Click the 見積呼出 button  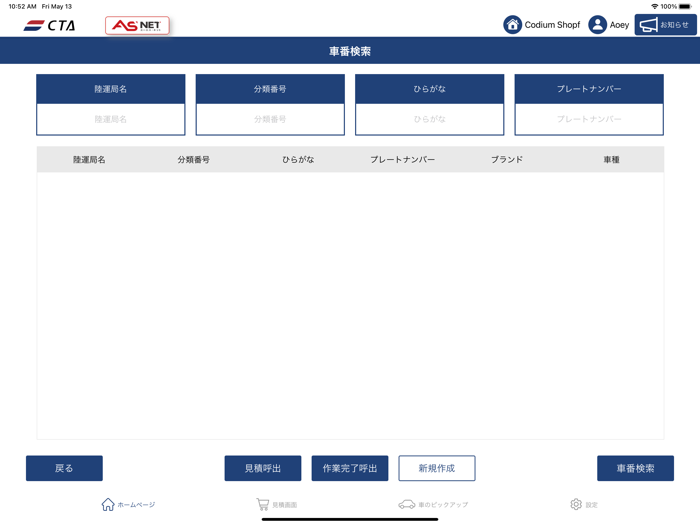pyautogui.click(x=263, y=468)
